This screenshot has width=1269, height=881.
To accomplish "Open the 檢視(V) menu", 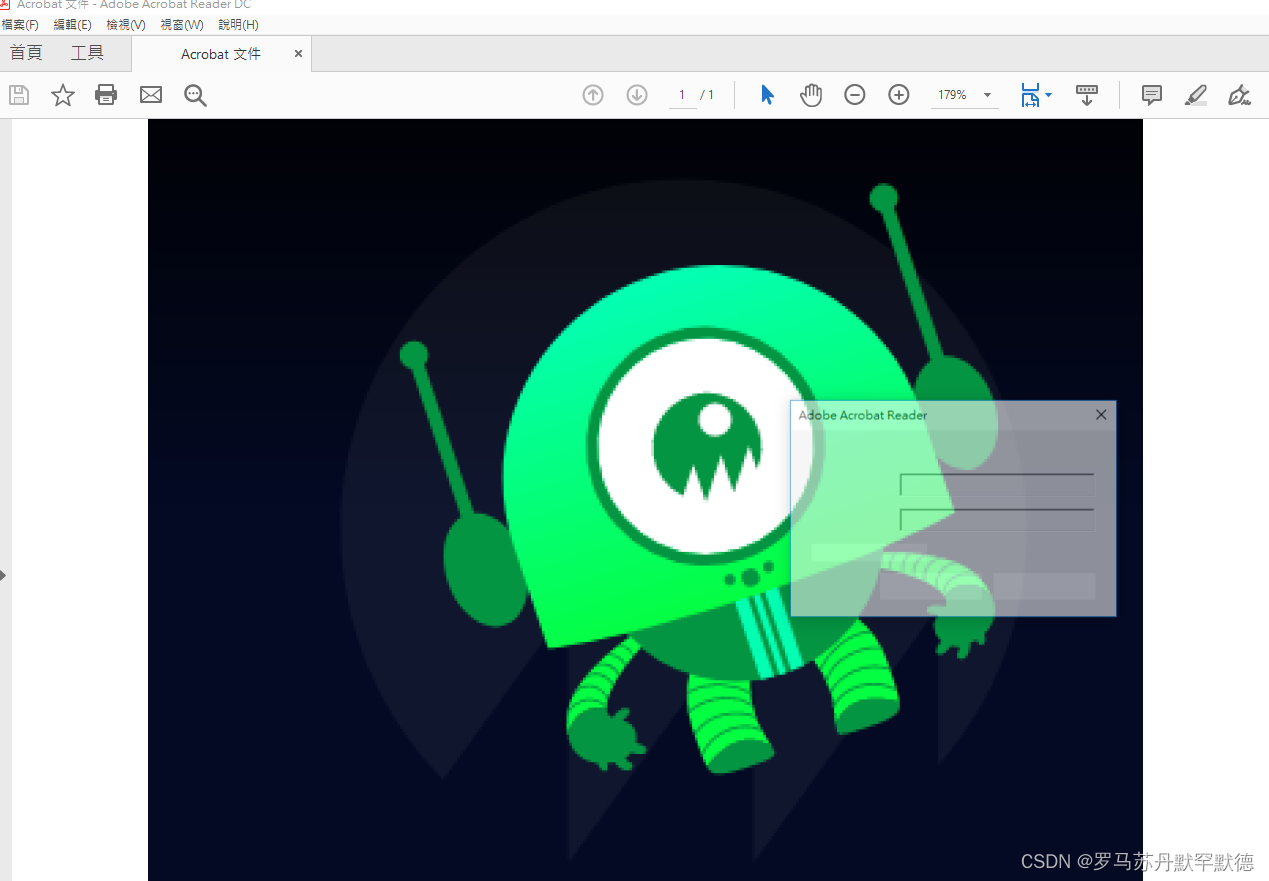I will point(126,25).
